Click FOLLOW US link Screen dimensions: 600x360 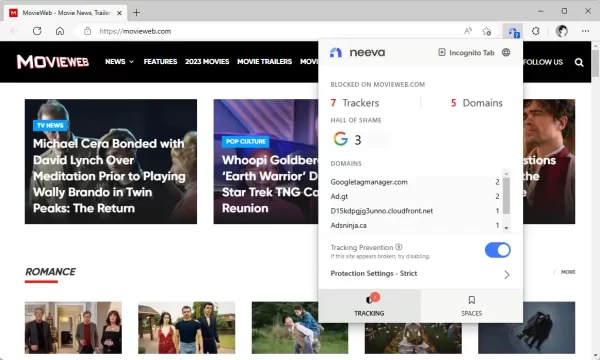[543, 62]
